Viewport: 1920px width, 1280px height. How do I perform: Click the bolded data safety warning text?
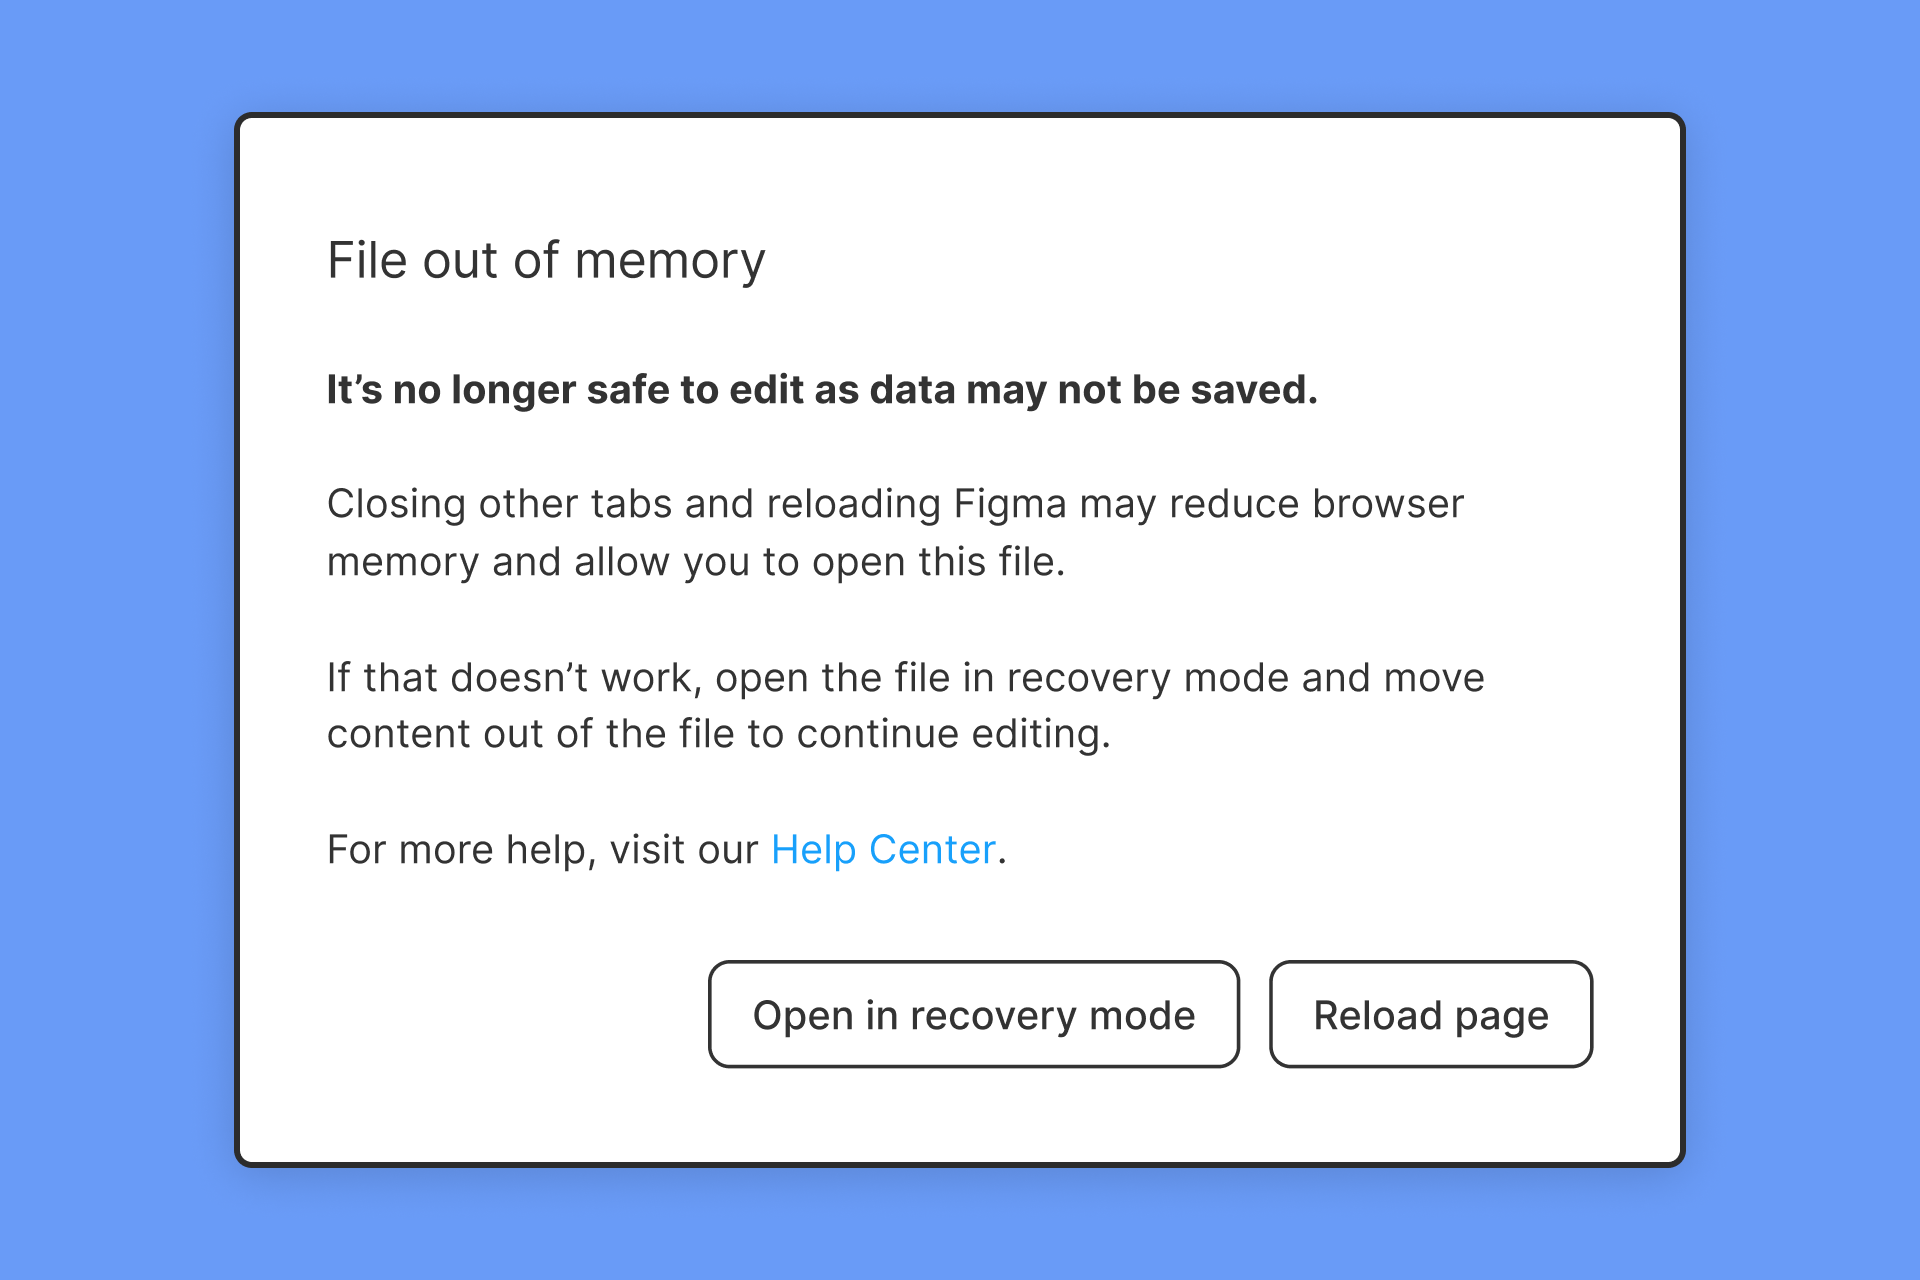click(x=822, y=390)
